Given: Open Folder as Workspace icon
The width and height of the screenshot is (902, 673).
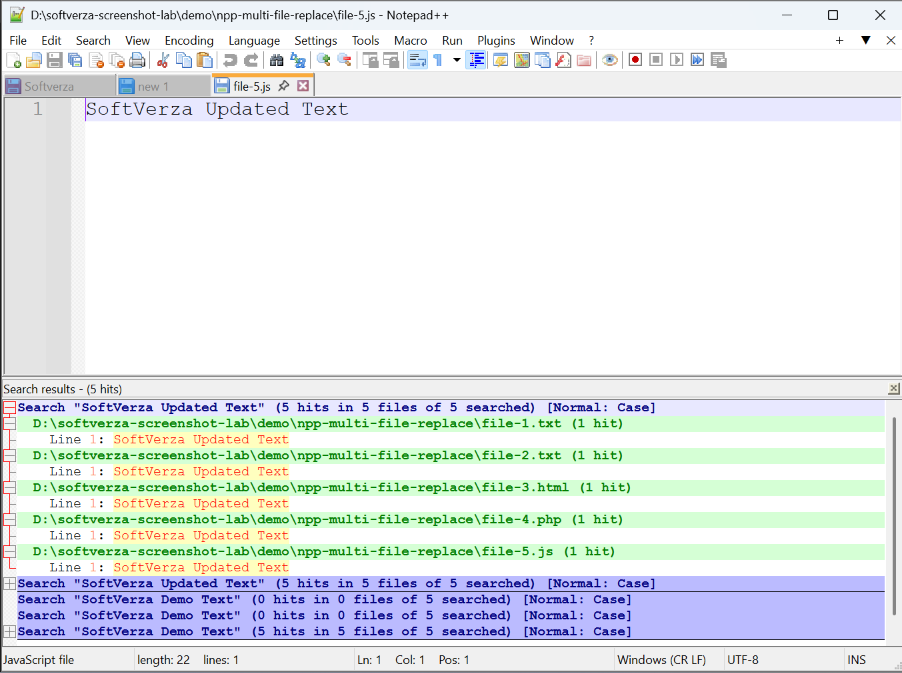Looking at the screenshot, I should tap(584, 60).
